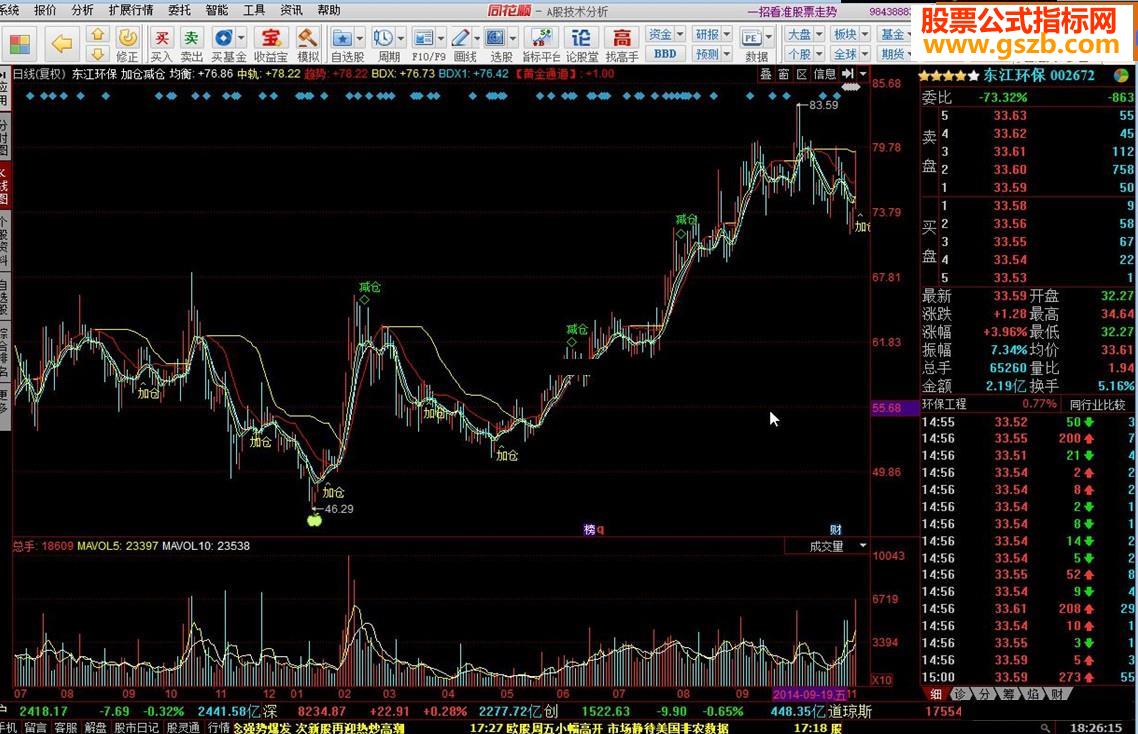Image resolution: width=1138 pixels, height=734 pixels.
Task: Click the 环保工程 sector label
Action: pos(944,404)
